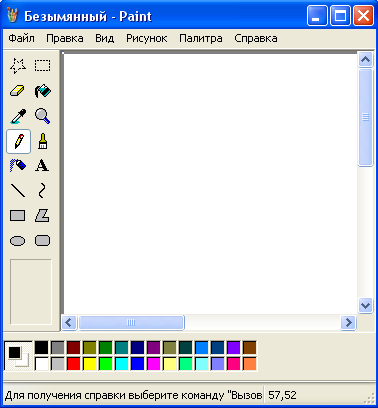Choose the magenta swatch
Image resolution: width=378 pixels, height=408 pixels.
tap(154, 364)
